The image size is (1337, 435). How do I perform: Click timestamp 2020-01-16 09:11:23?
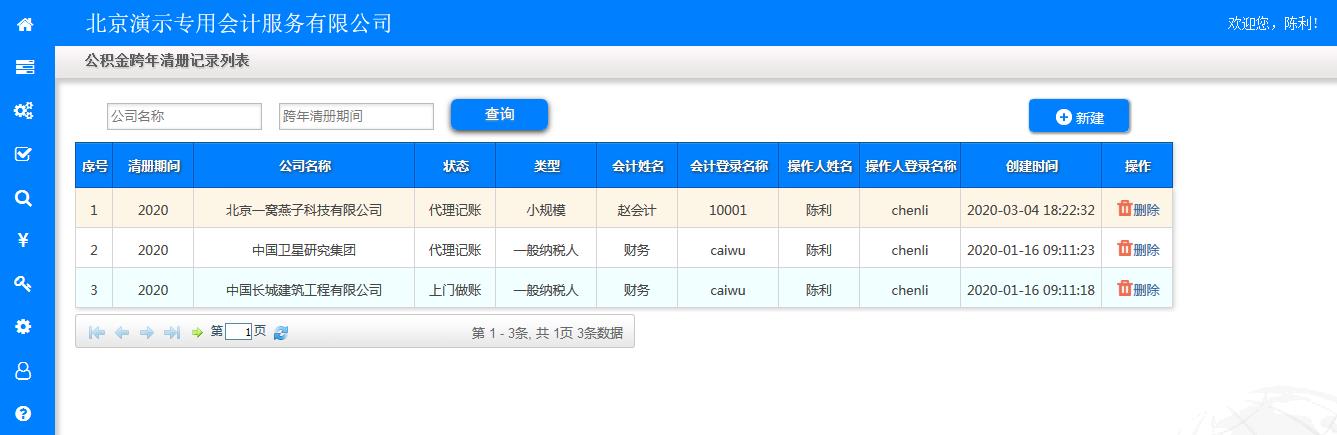[1031, 250]
